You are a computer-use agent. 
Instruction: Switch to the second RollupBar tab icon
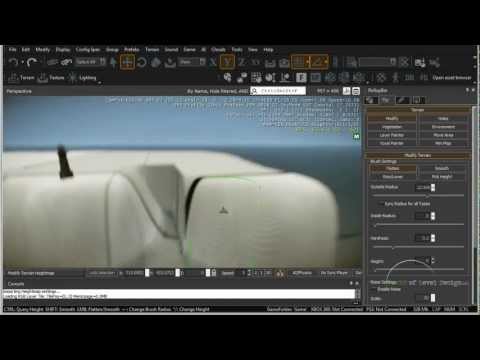[x=386, y=100]
